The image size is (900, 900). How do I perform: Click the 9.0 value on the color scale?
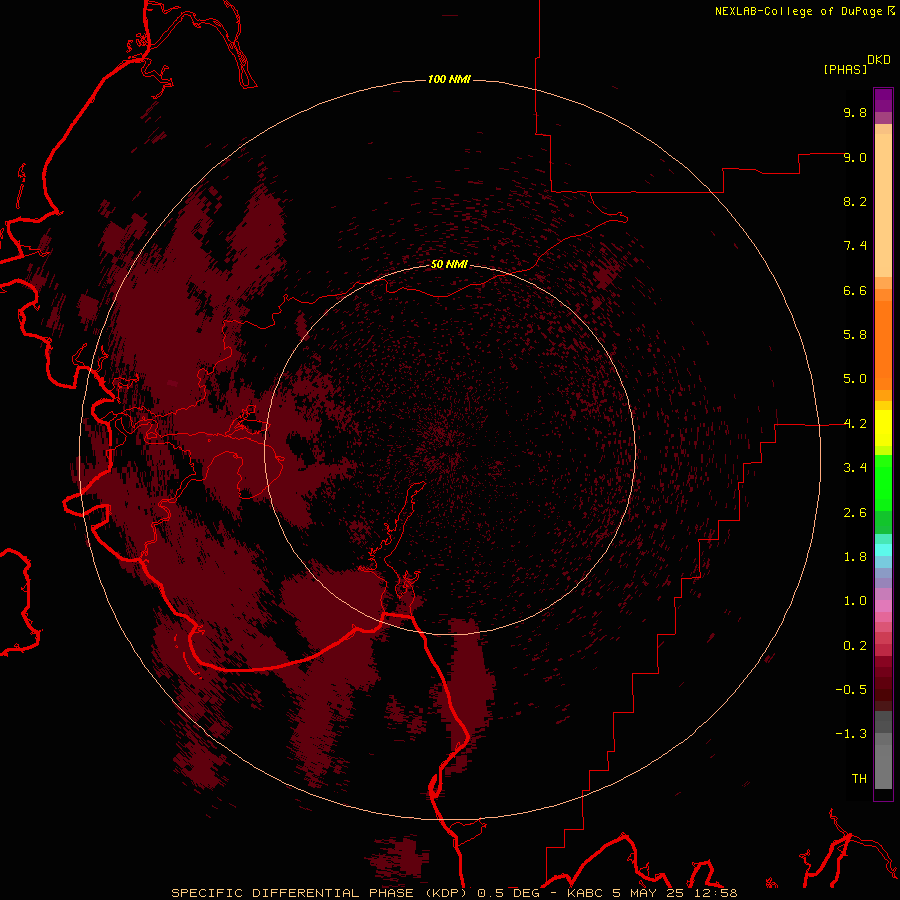[855, 157]
